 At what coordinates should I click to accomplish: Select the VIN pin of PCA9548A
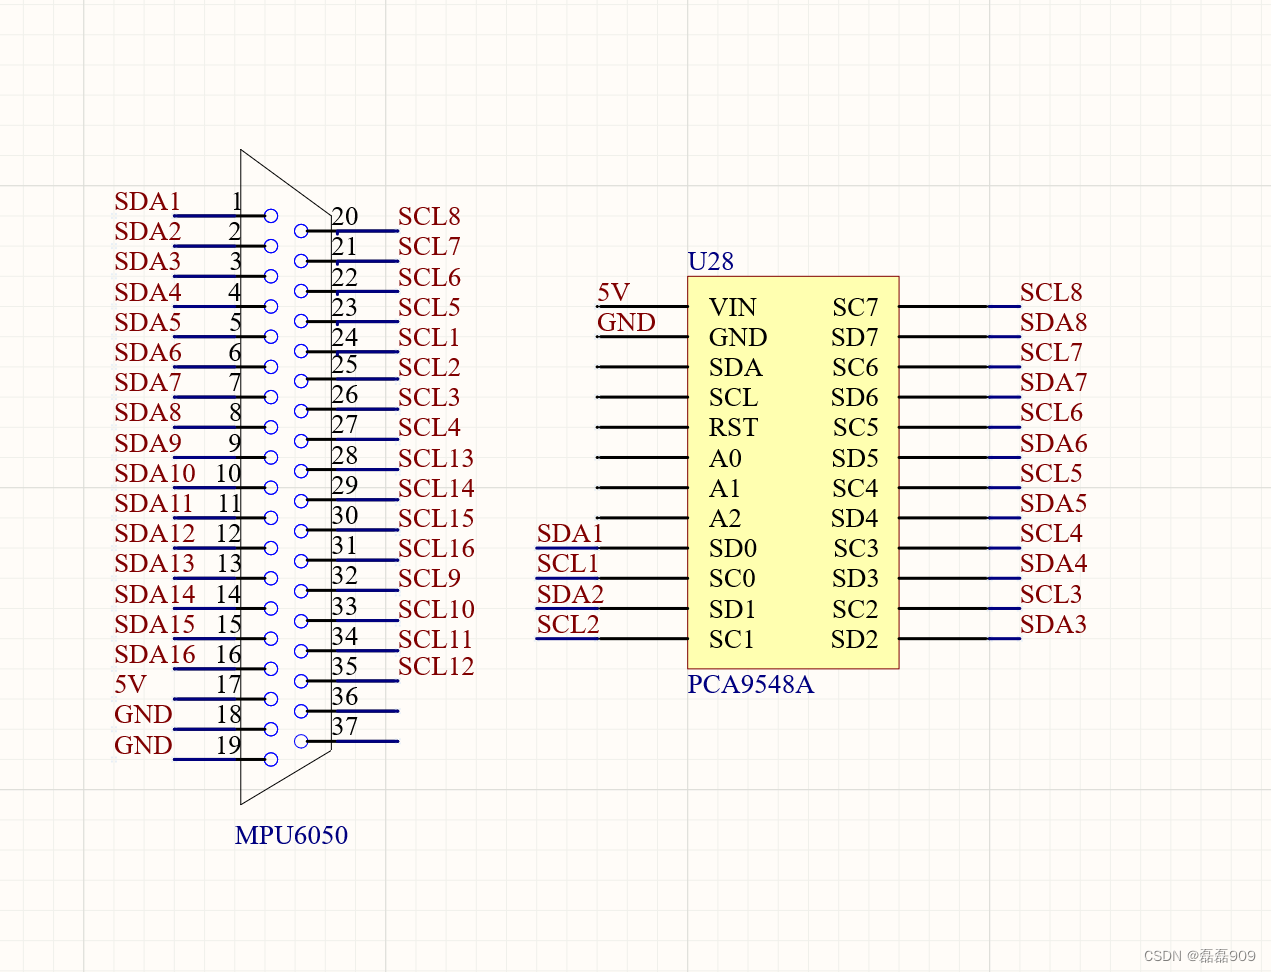tap(735, 307)
